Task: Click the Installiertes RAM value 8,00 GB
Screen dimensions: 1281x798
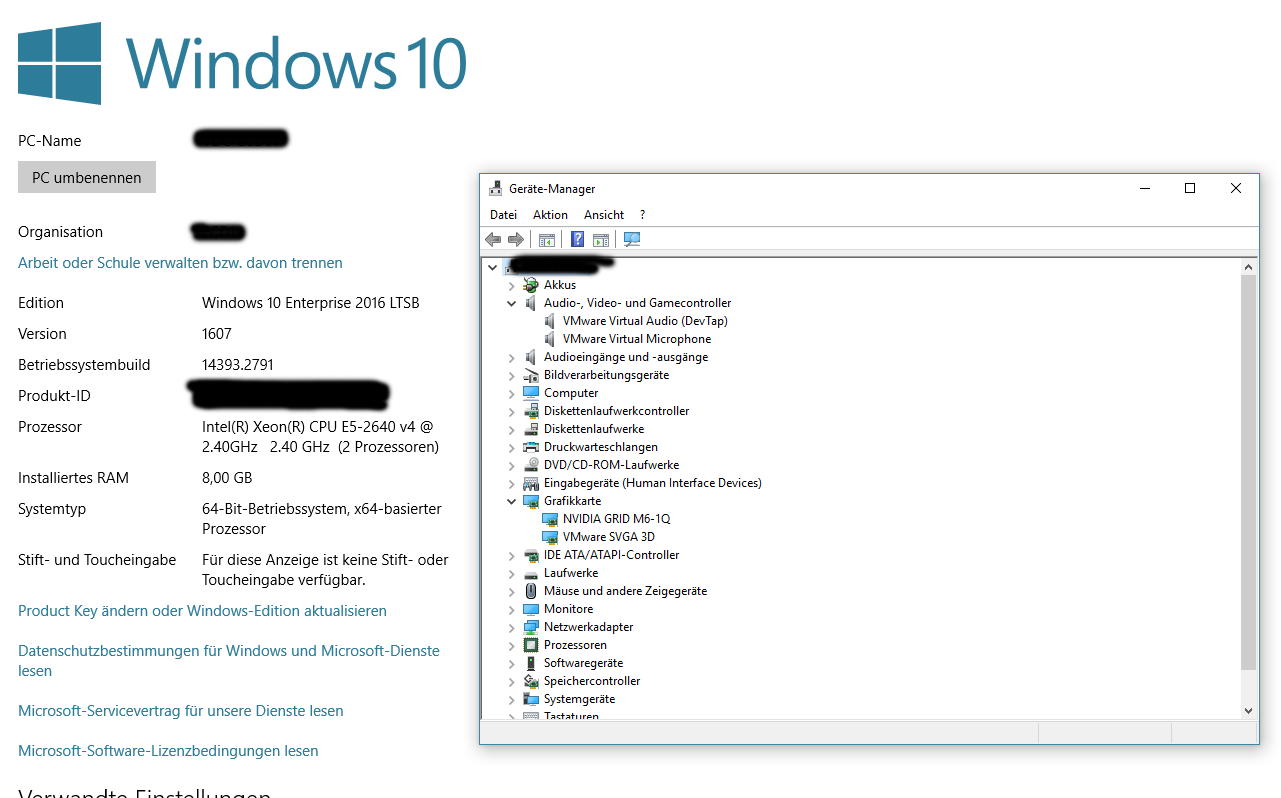Action: tap(227, 478)
